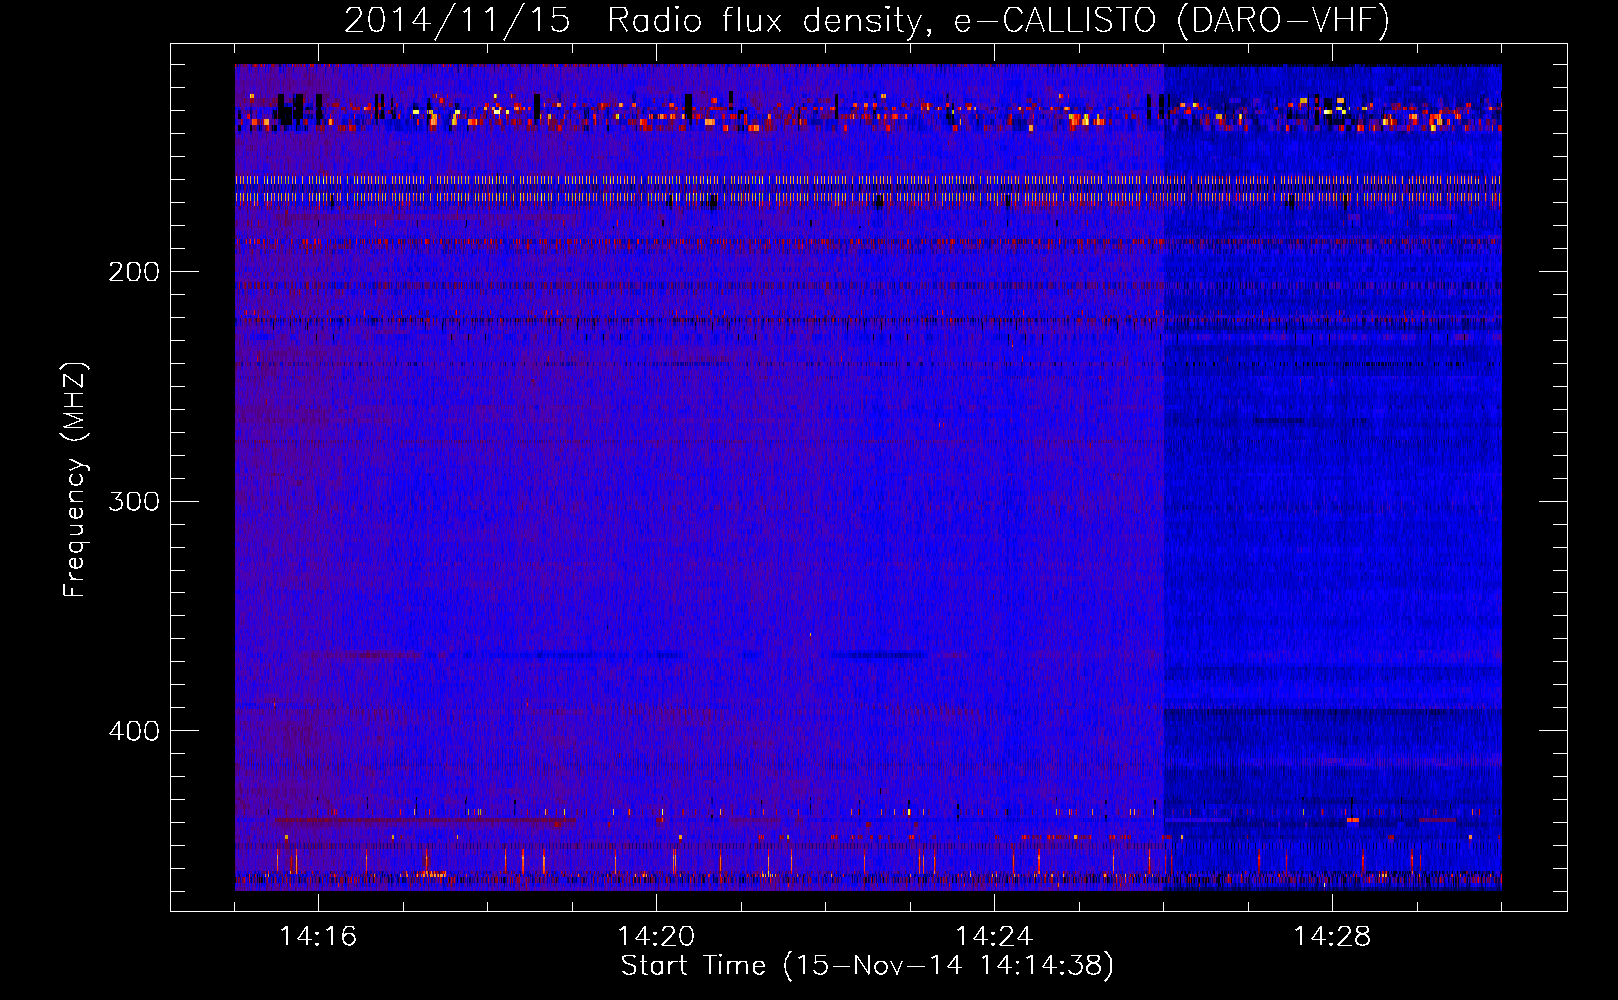Click the 'Frequency (MHZ)' y-axis label
The image size is (1618, 1000).
(x=76, y=480)
